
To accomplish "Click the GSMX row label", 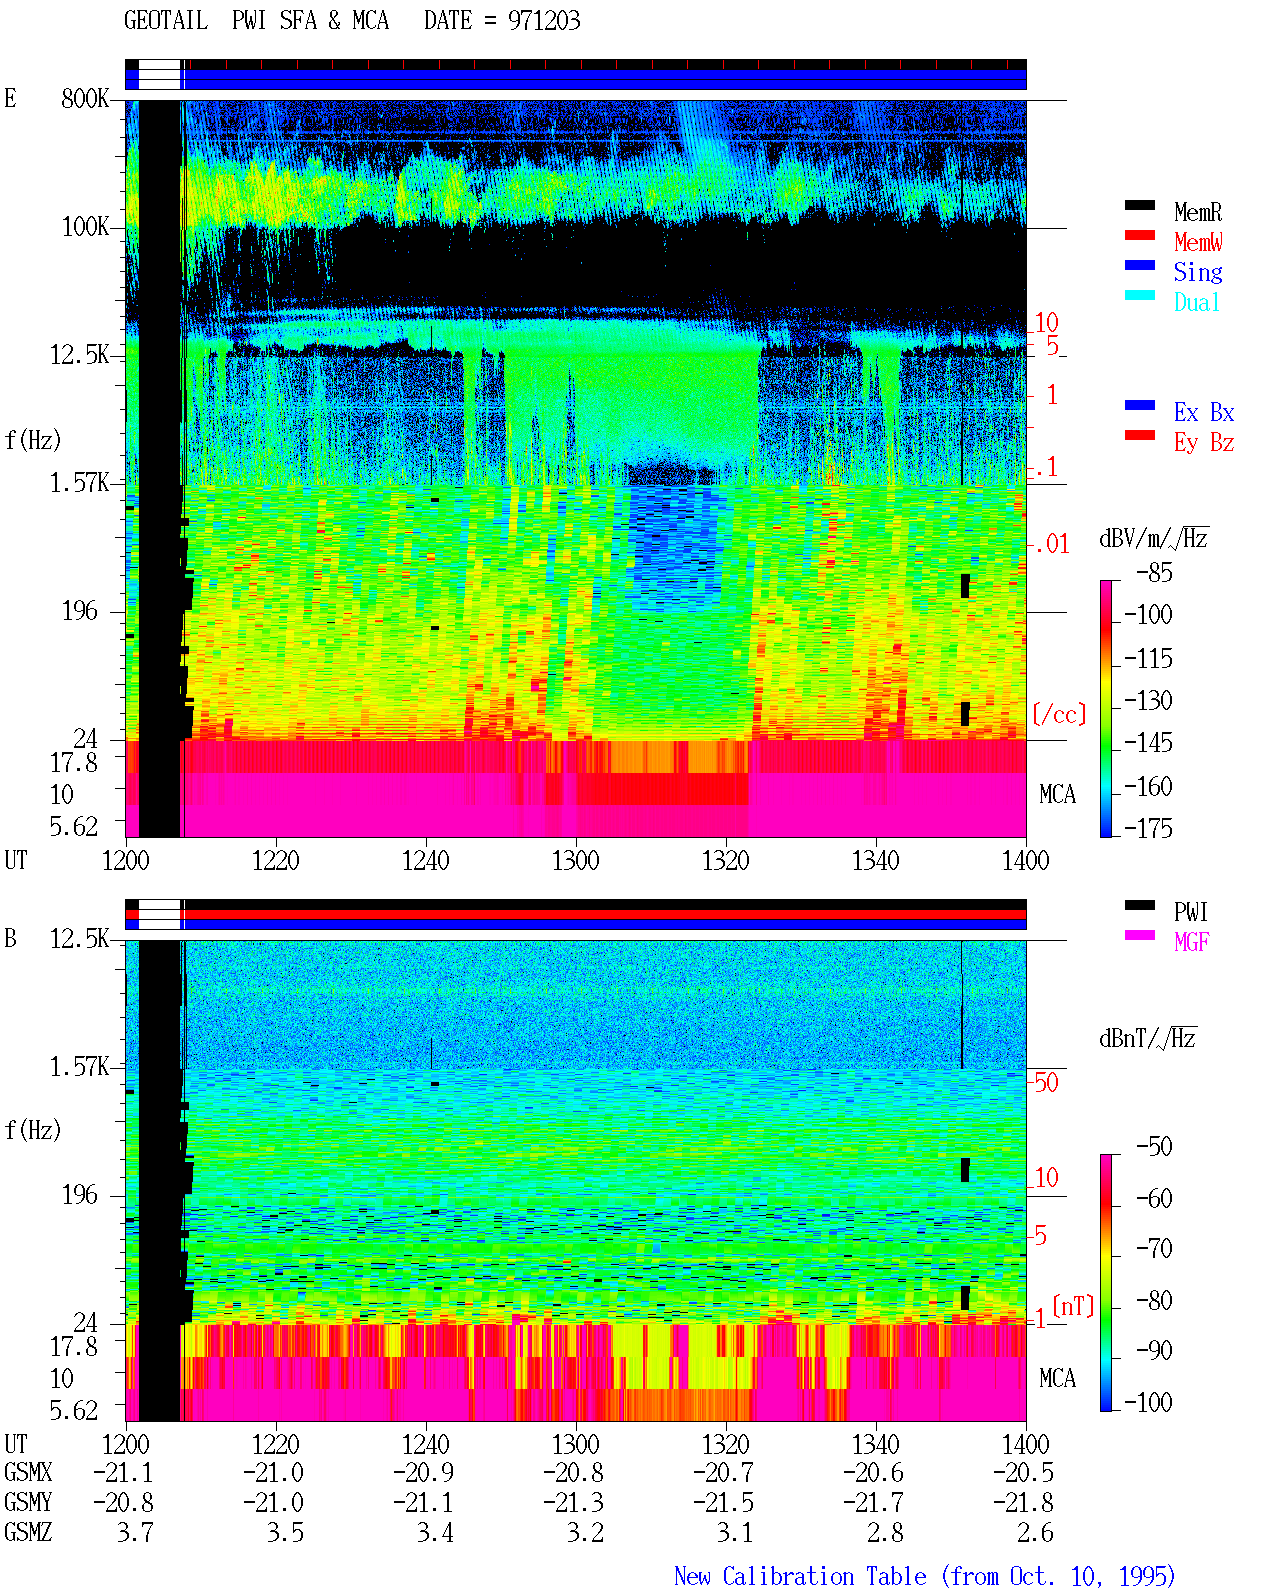I will coord(28,1472).
